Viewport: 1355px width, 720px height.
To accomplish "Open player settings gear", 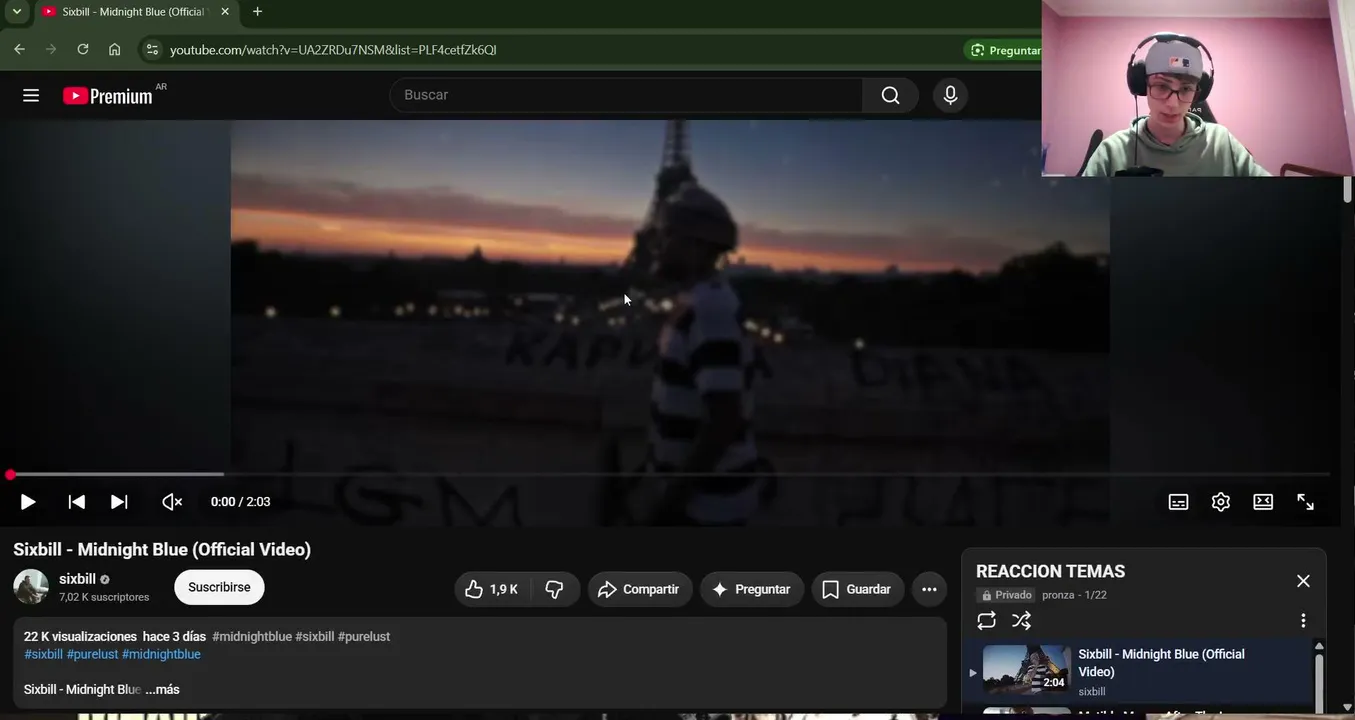I will (1221, 502).
